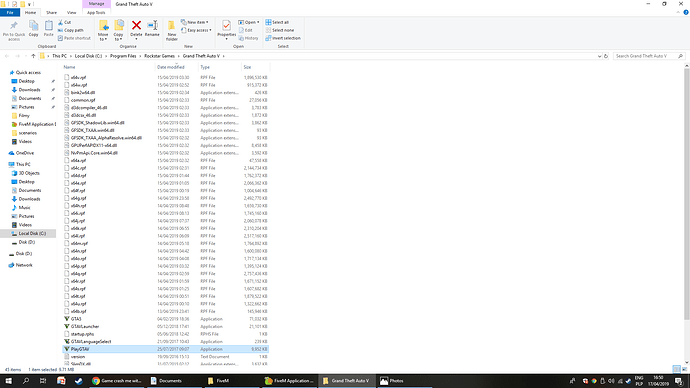Click Paste shortcut in Clipboard group
Image resolution: width=690 pixels, height=388 pixels.
[x=74, y=38]
